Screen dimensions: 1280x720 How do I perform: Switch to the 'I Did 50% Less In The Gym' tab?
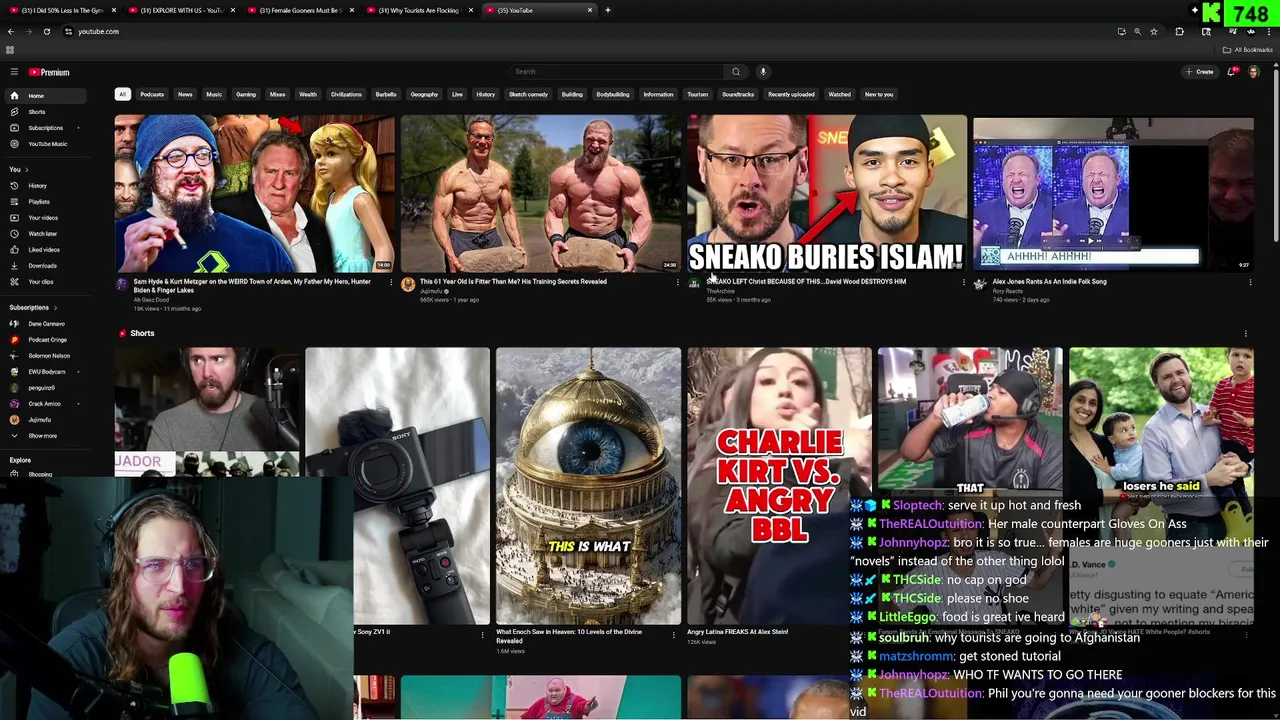click(62, 10)
